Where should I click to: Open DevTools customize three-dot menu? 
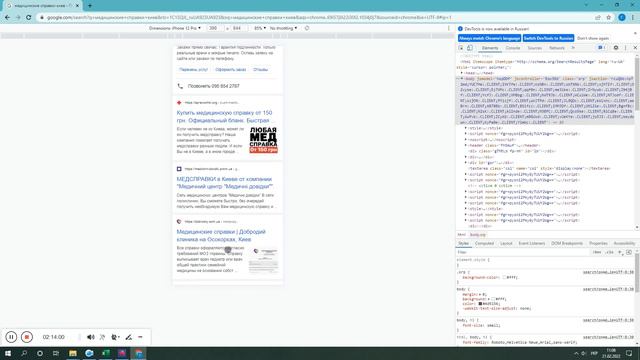tap(625, 48)
